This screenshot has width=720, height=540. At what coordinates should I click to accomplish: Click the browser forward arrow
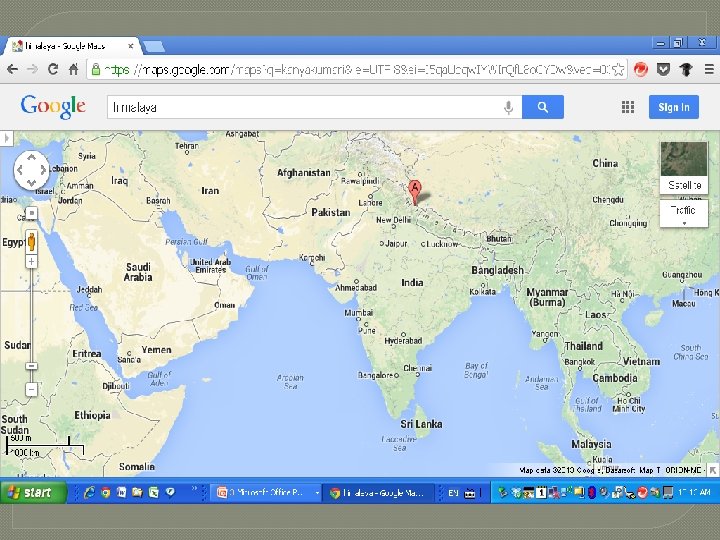pyautogui.click(x=33, y=69)
